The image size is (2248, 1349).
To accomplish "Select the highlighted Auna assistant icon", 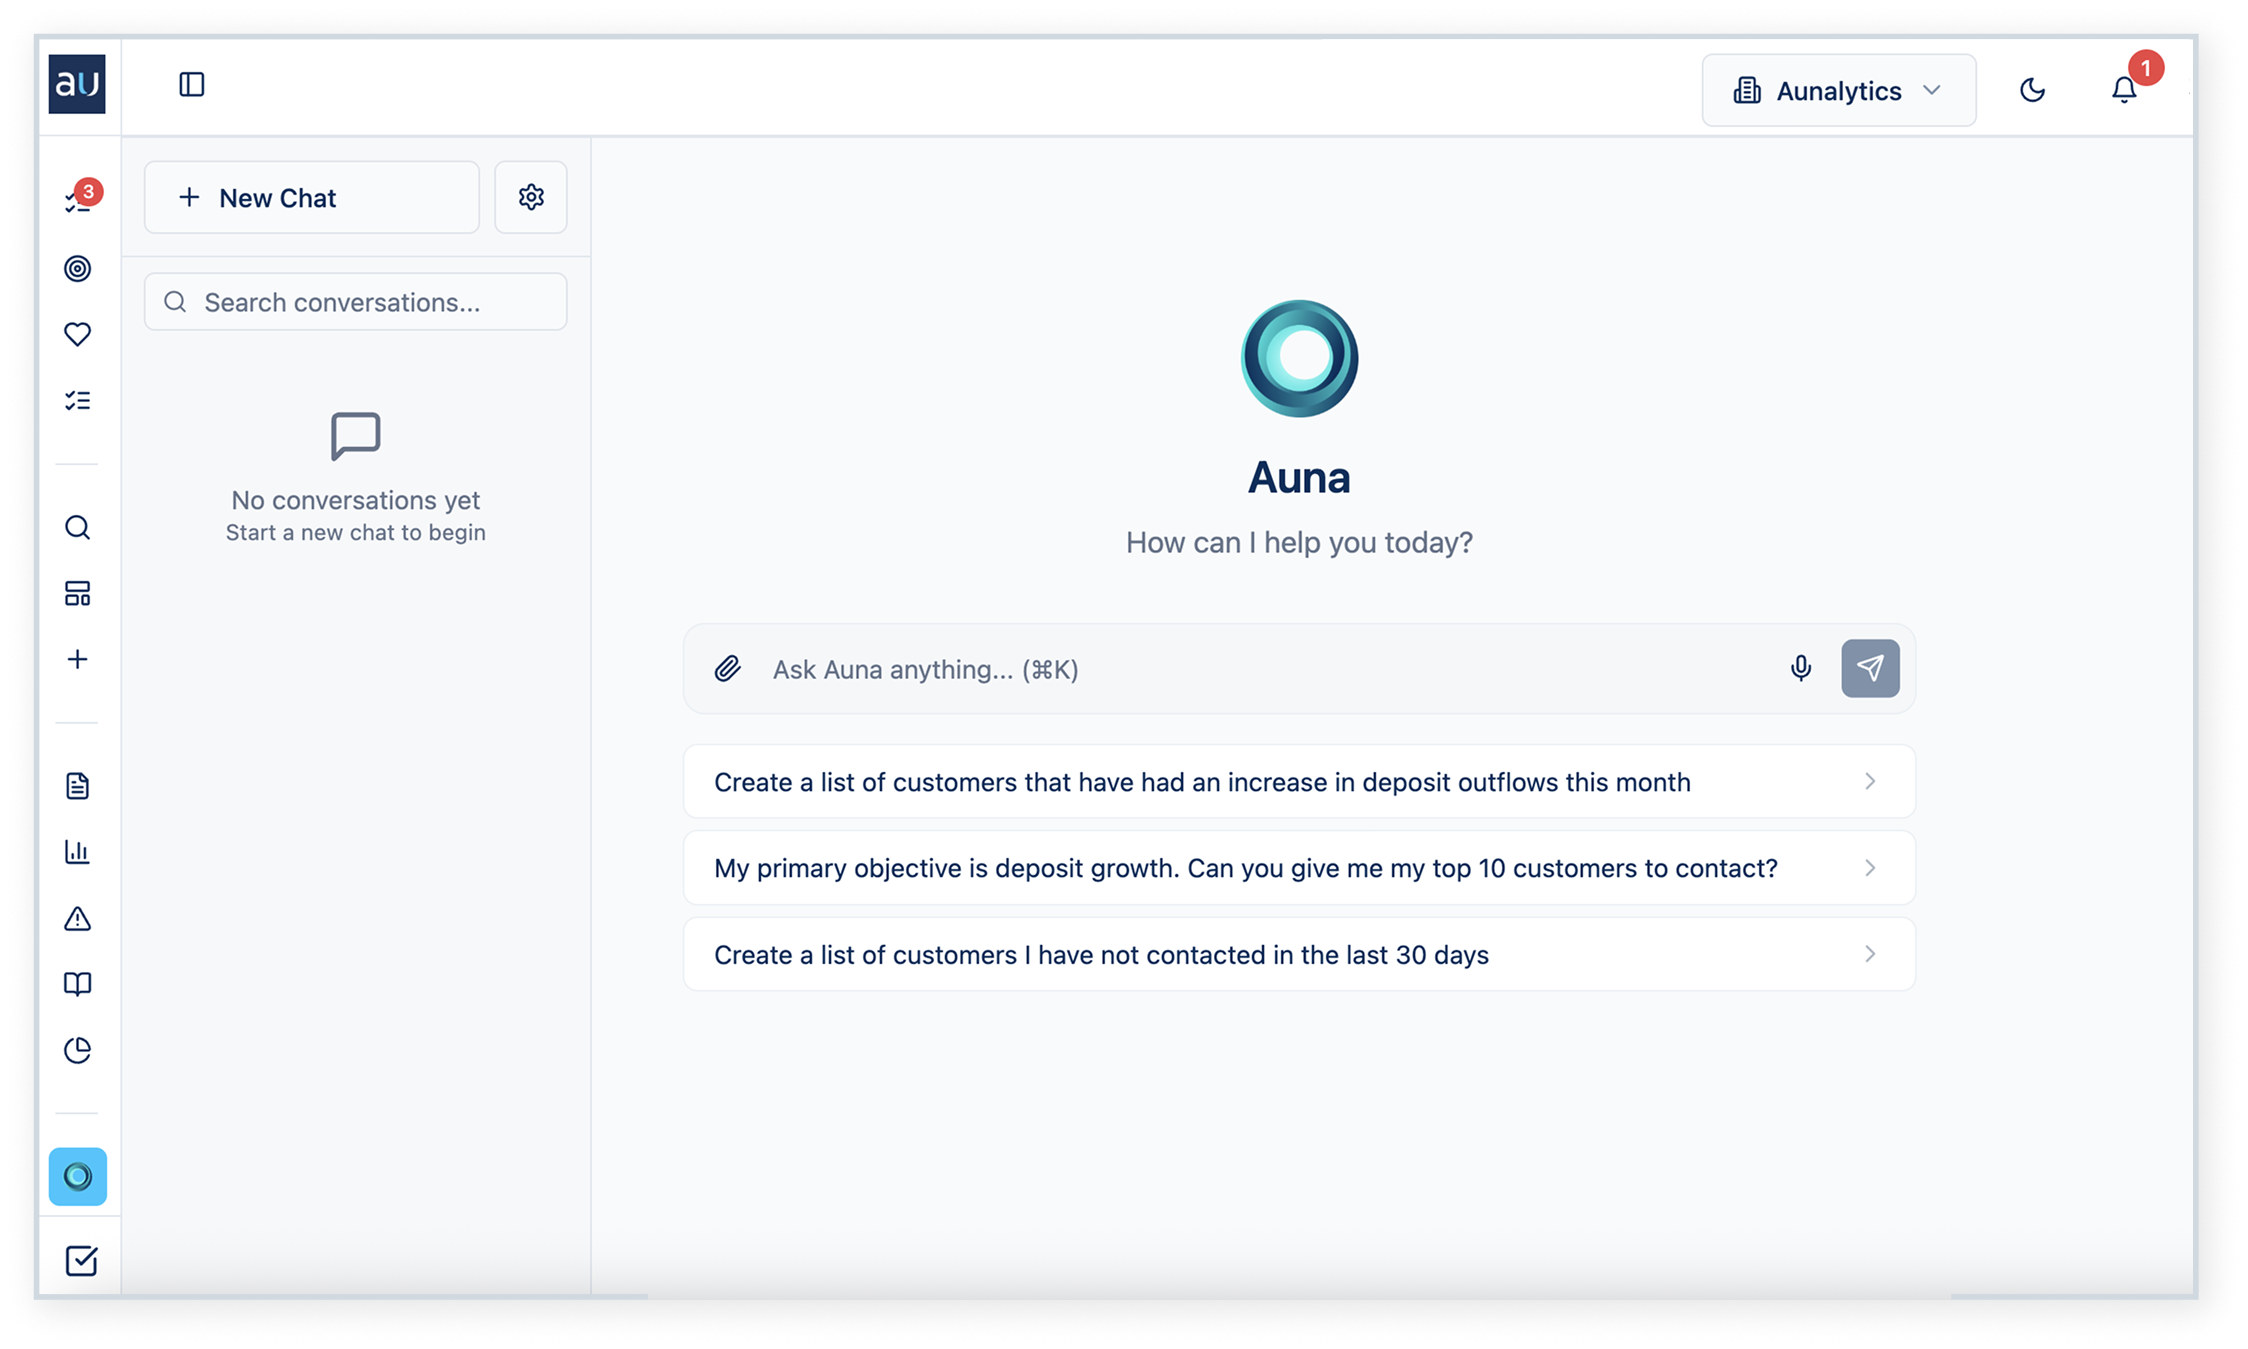I will (x=78, y=1177).
